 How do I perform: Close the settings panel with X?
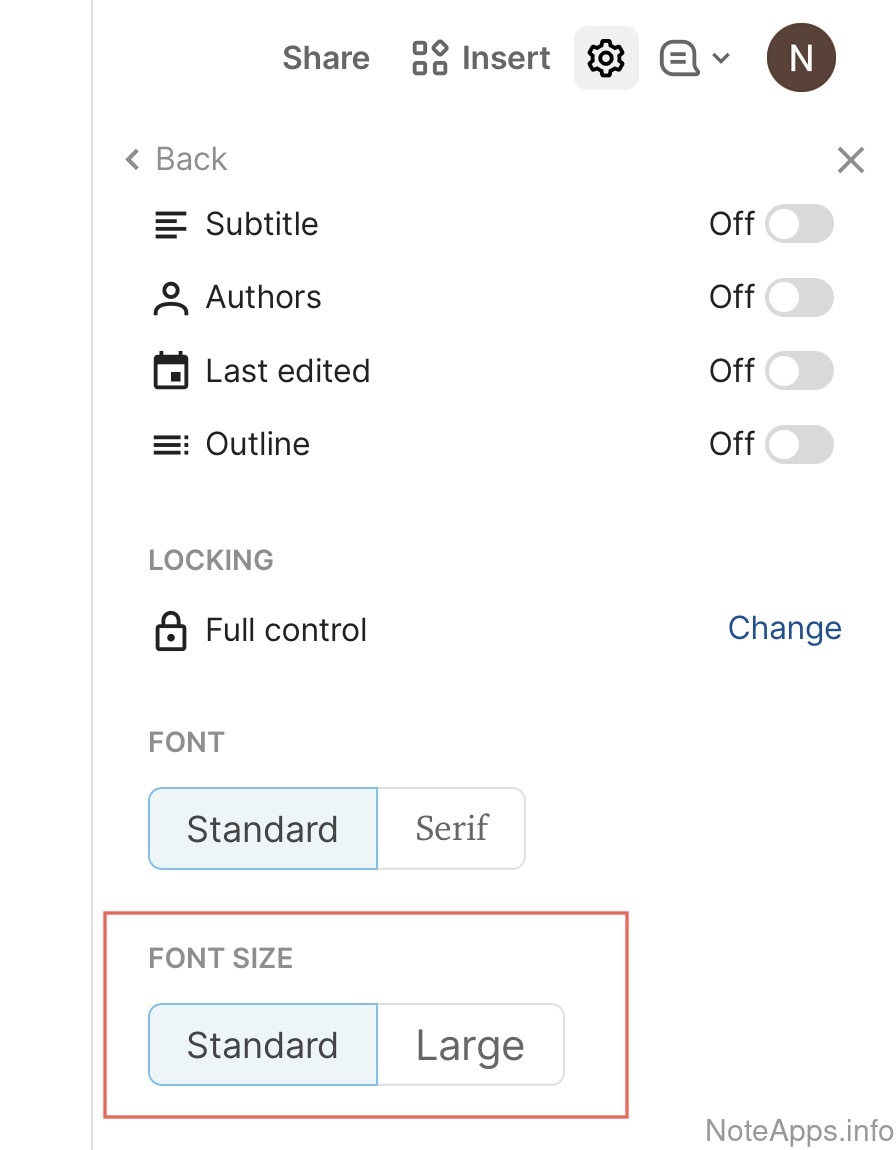(850, 160)
